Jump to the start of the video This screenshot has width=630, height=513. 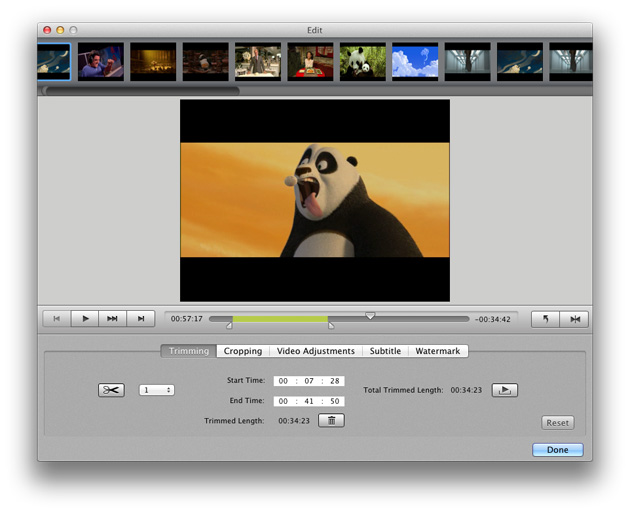point(57,319)
